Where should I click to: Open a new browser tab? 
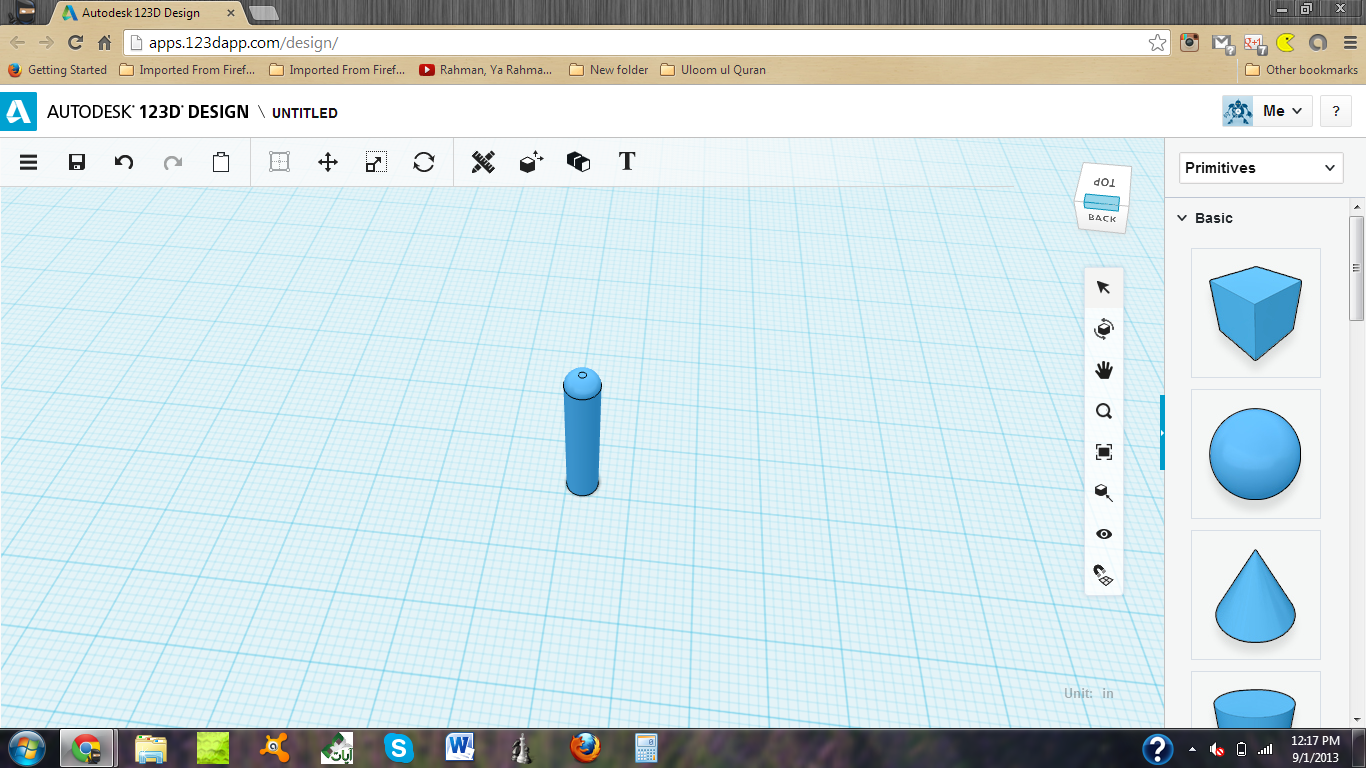tap(263, 13)
